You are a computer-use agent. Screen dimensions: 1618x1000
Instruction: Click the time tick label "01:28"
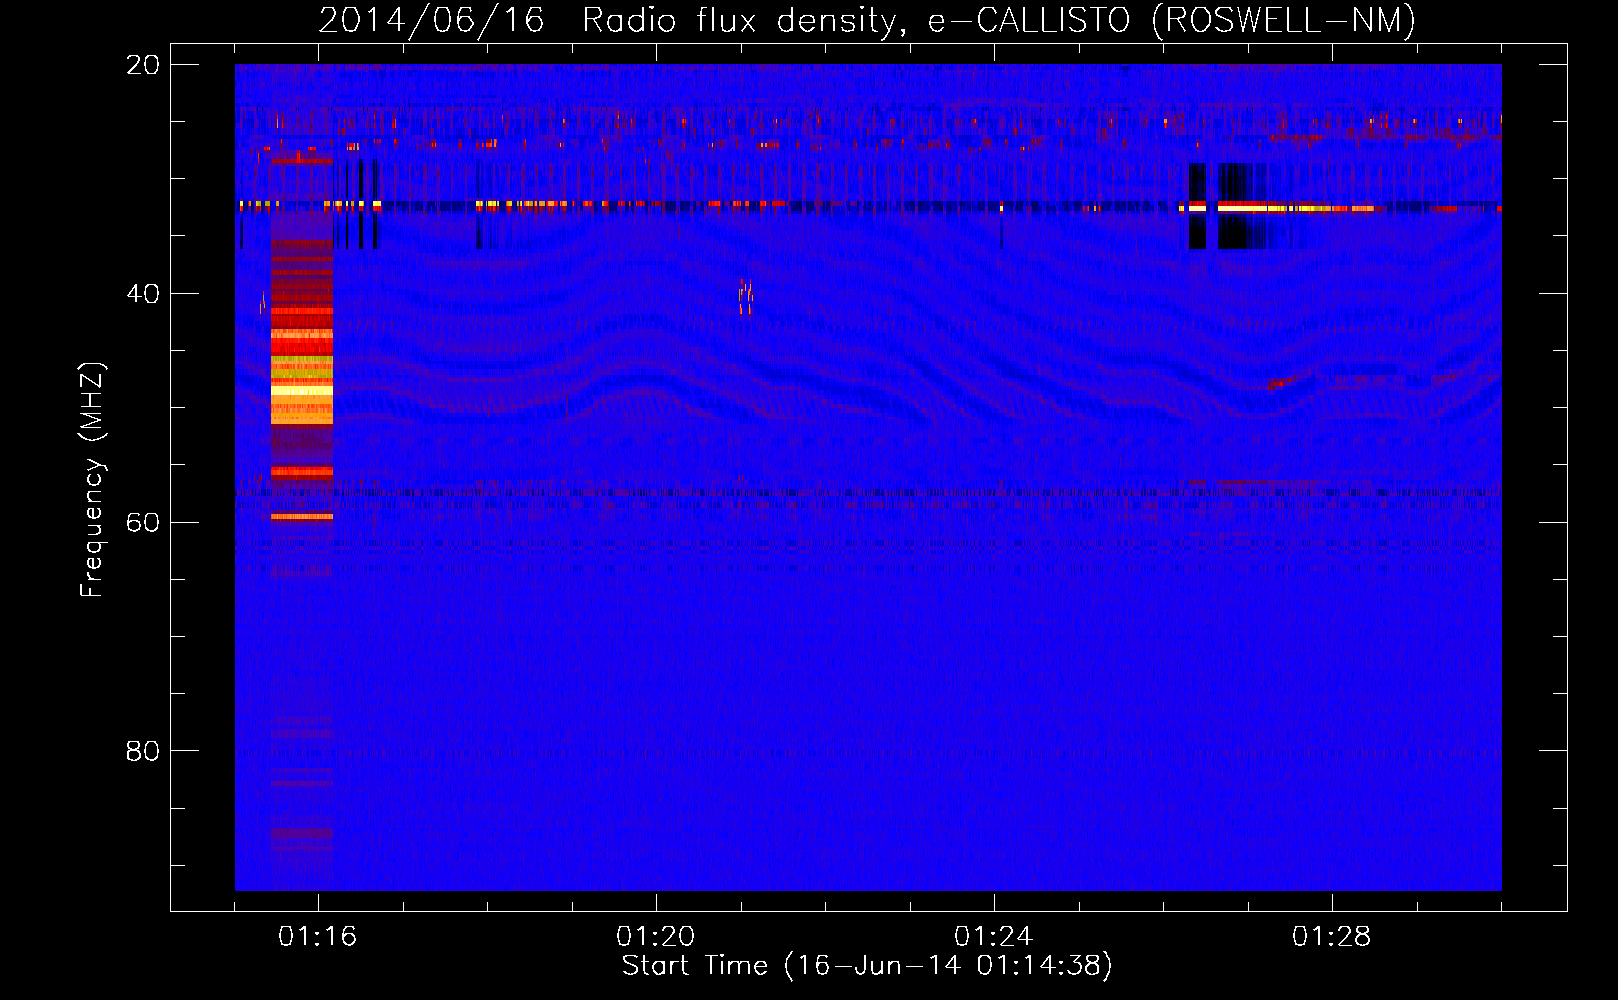tap(1332, 937)
